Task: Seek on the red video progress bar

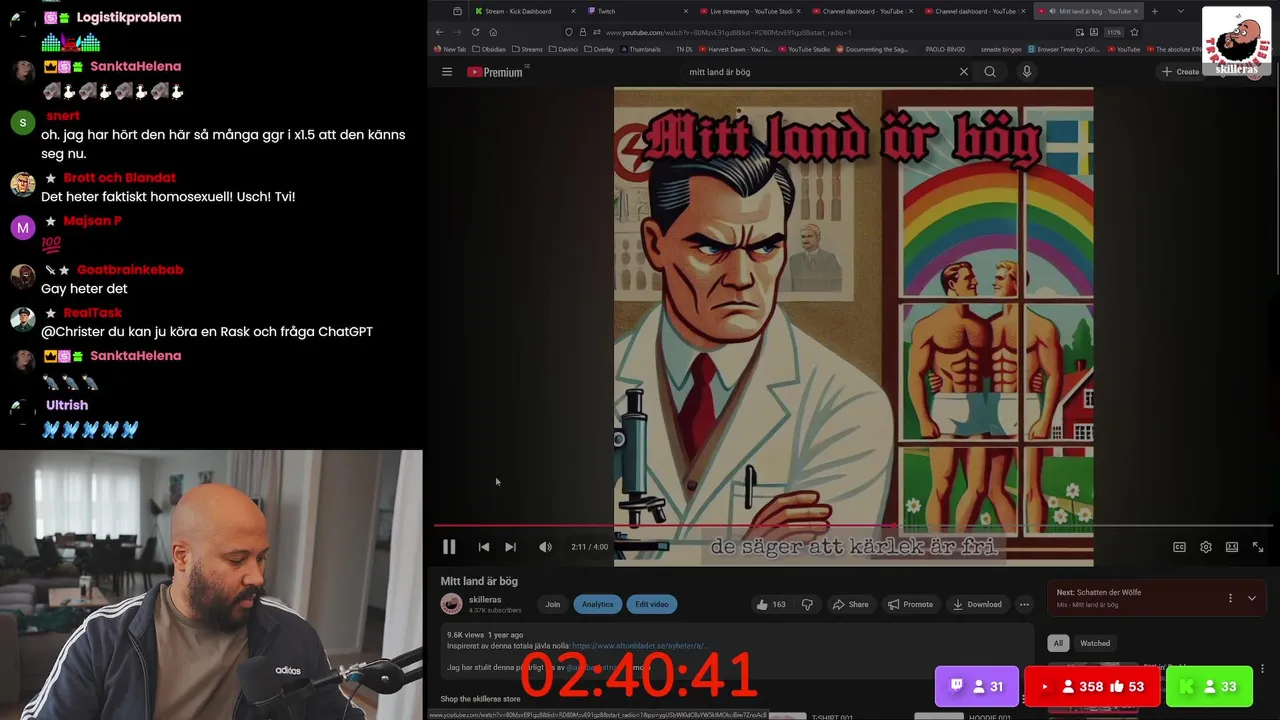Action: click(x=853, y=525)
